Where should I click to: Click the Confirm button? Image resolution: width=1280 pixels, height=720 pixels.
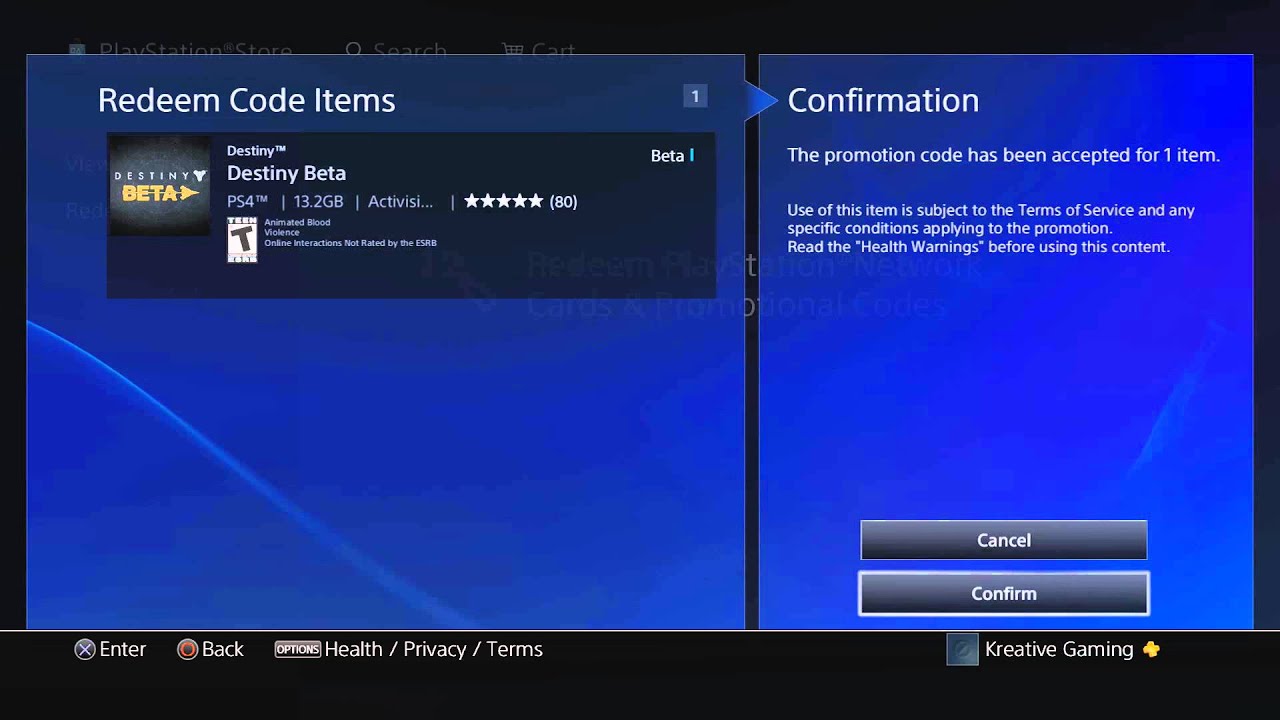click(x=1004, y=593)
